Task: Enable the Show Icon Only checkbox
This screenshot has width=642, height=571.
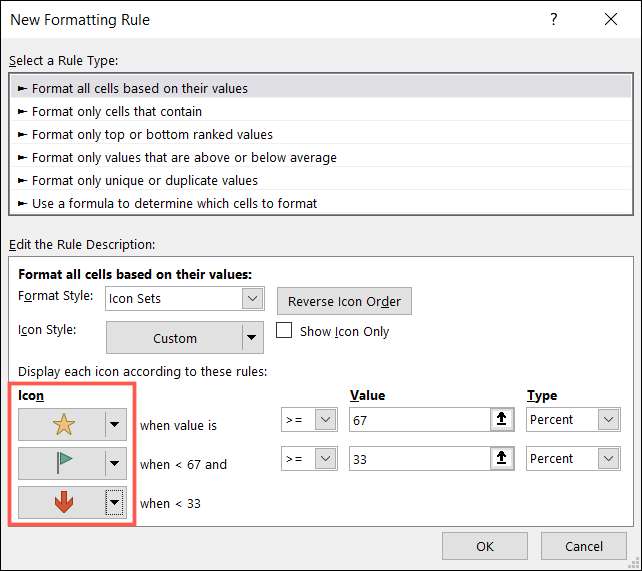Action: point(284,331)
